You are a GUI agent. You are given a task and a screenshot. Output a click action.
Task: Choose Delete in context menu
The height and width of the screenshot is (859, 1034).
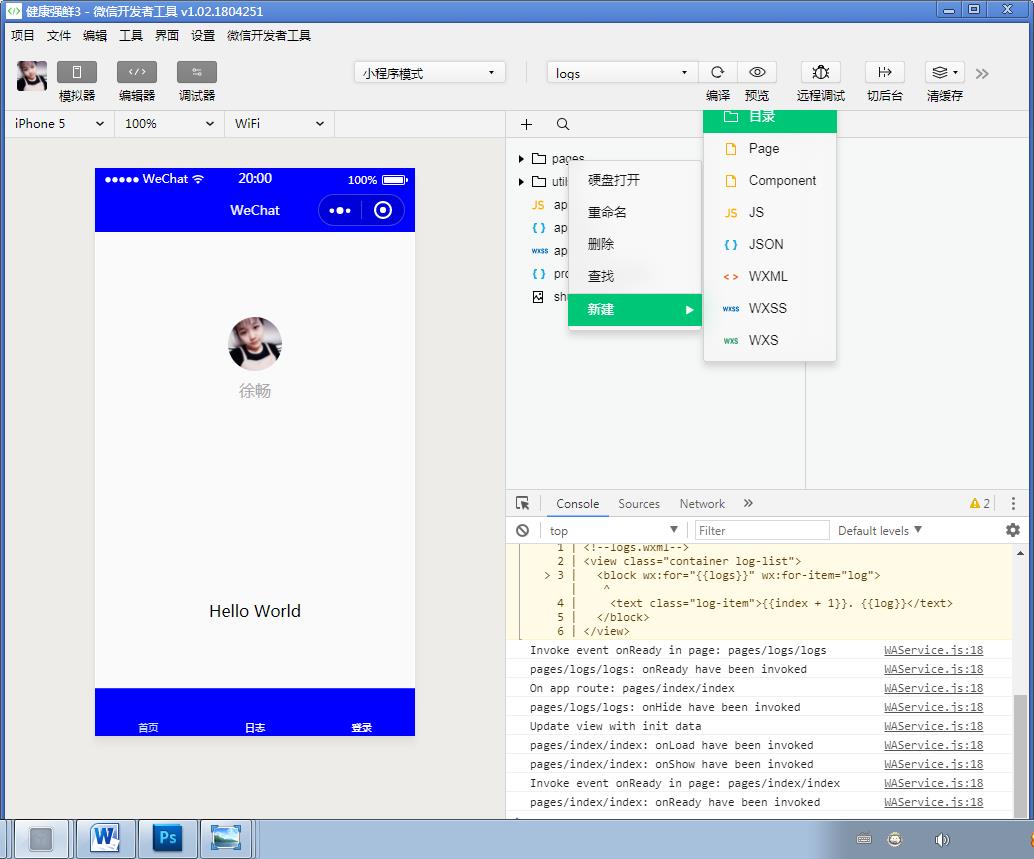[x=634, y=244]
